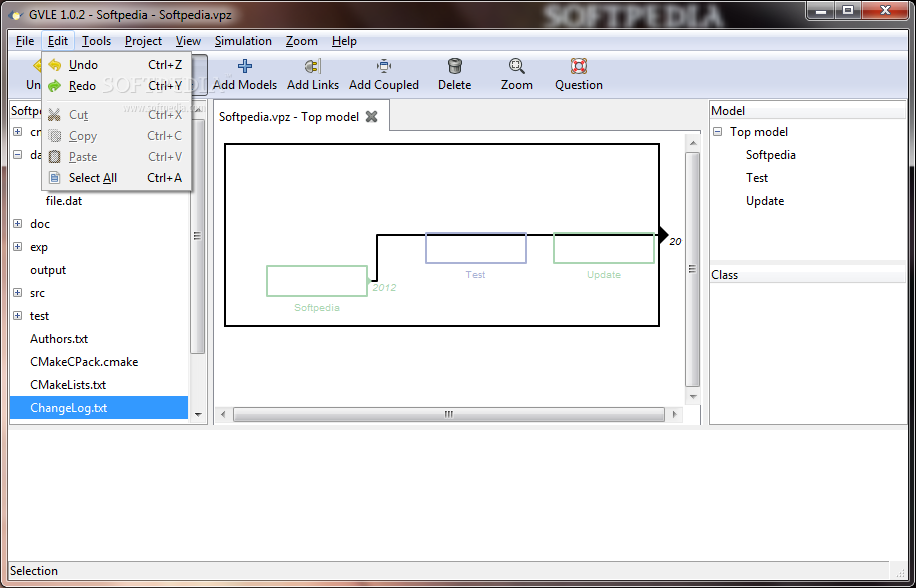The height and width of the screenshot is (588, 916).
Task: Open the View menu
Action: coord(188,41)
